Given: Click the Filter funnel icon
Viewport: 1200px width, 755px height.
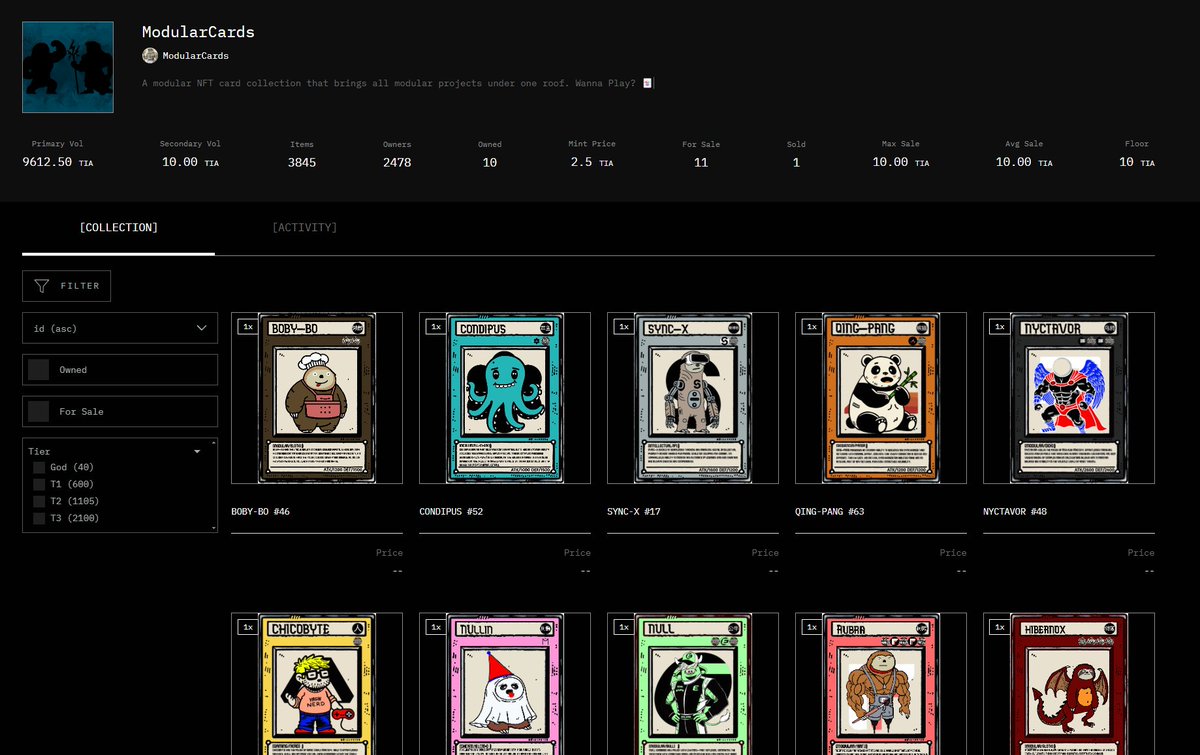Looking at the screenshot, I should point(40,285).
